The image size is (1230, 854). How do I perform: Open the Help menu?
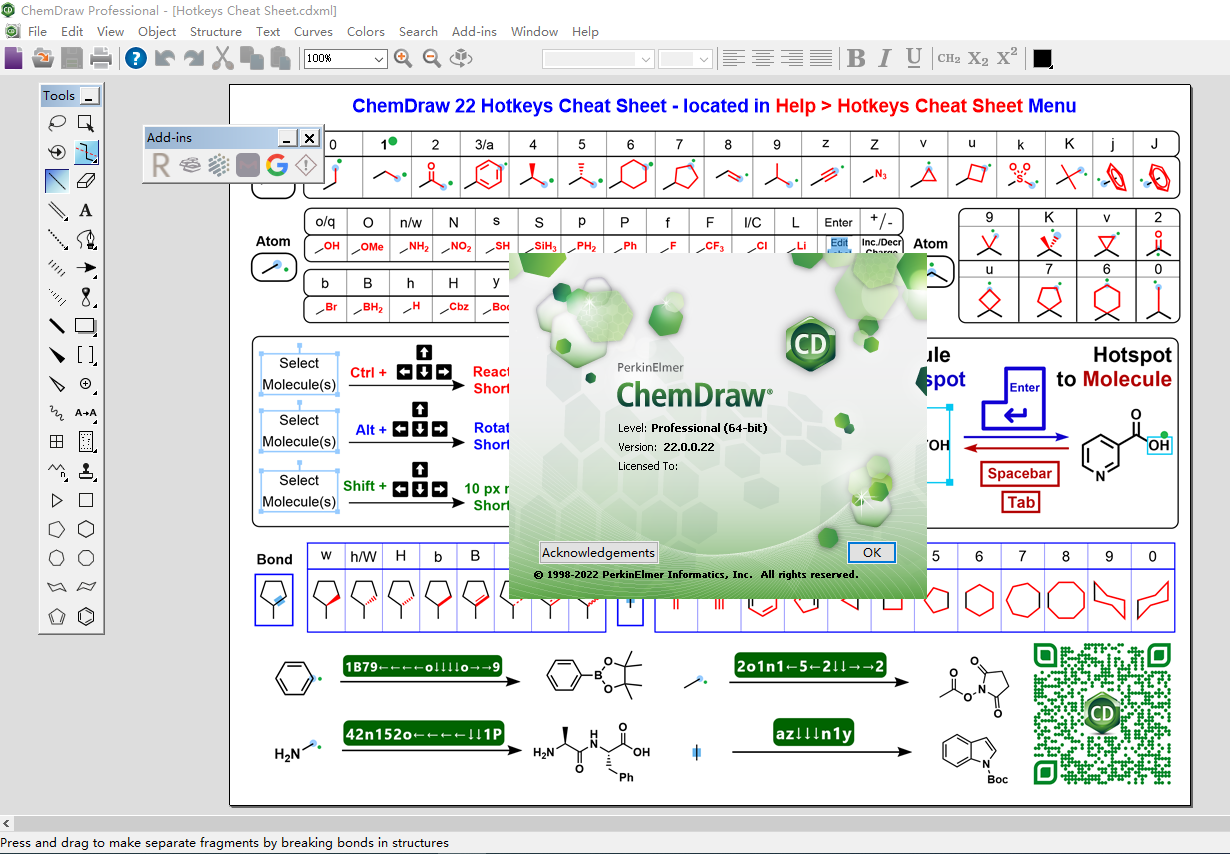click(x=585, y=32)
